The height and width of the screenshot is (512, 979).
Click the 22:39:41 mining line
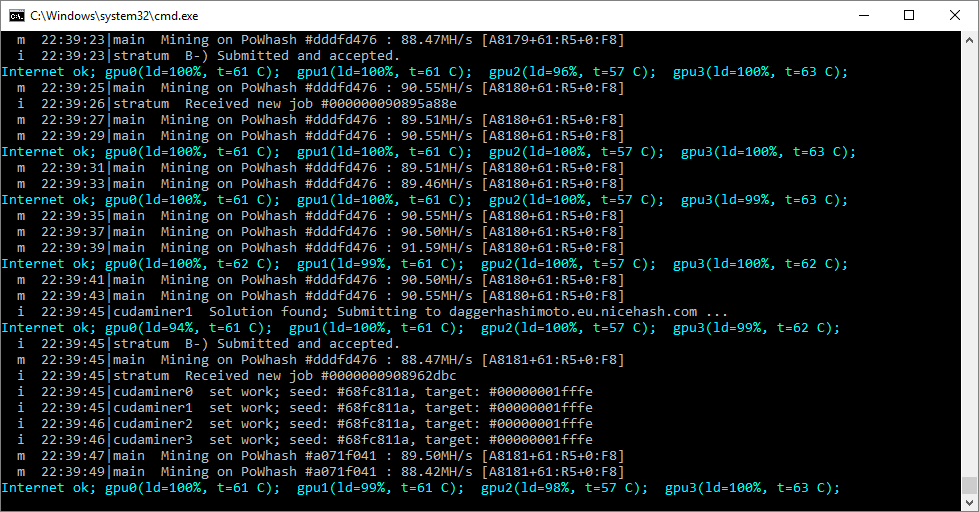[x=320, y=280]
